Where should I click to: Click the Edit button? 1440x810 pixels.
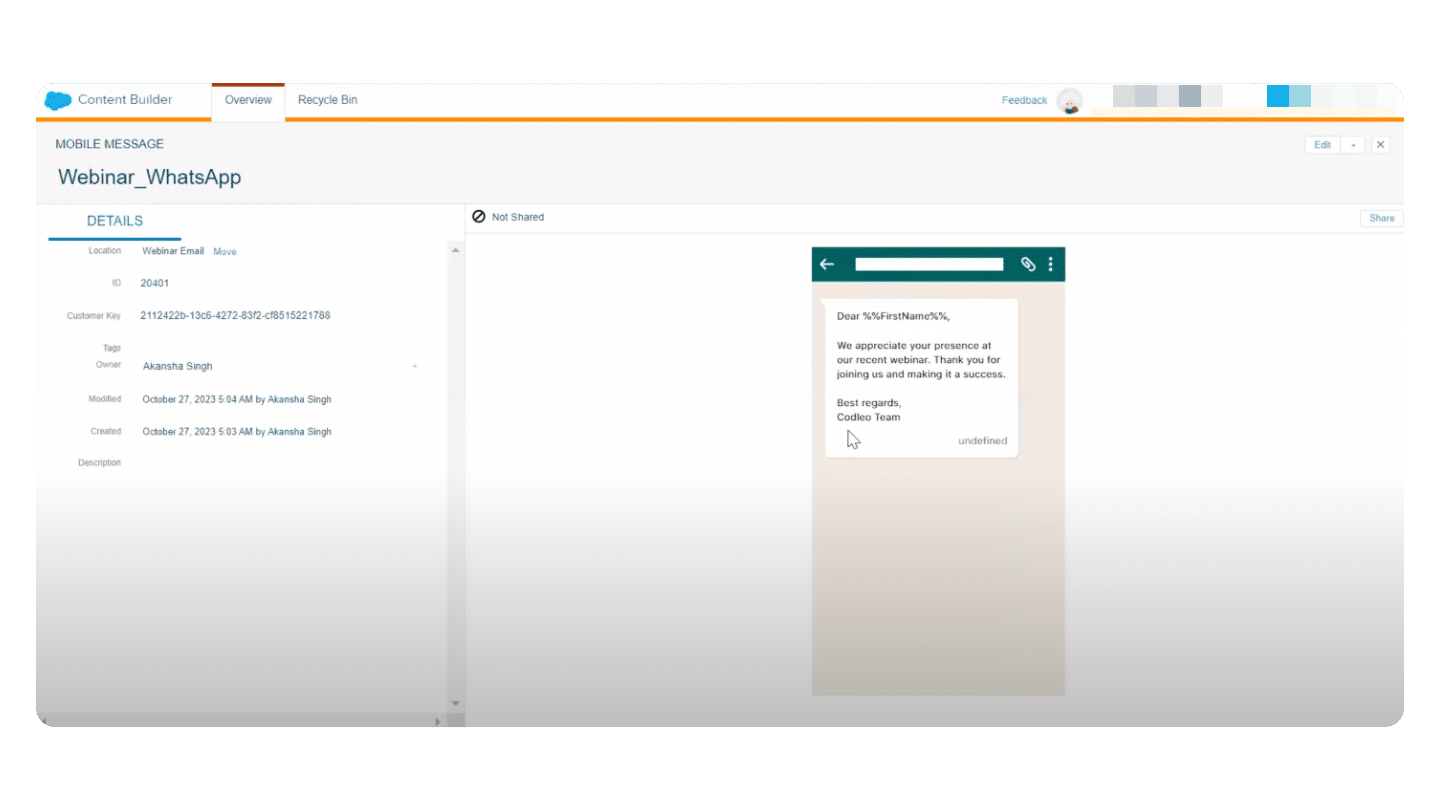coord(1323,145)
